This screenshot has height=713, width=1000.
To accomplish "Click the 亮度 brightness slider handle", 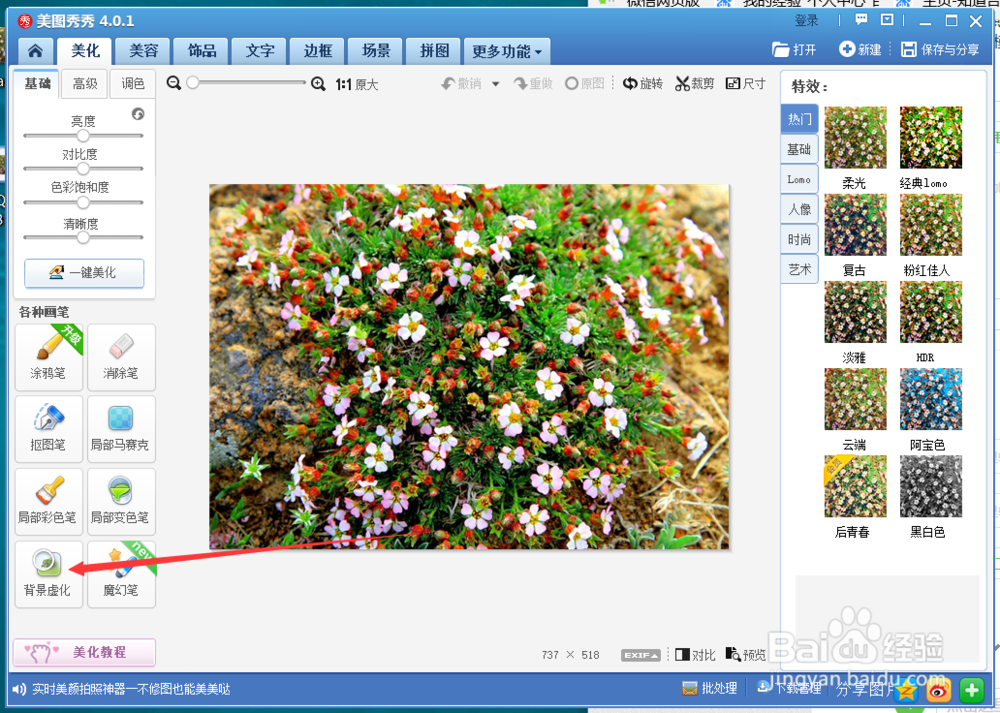I will 83,136.
